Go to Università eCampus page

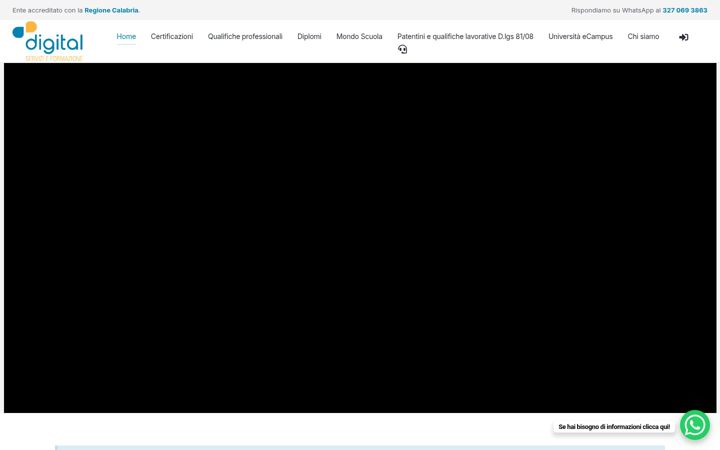(580, 36)
